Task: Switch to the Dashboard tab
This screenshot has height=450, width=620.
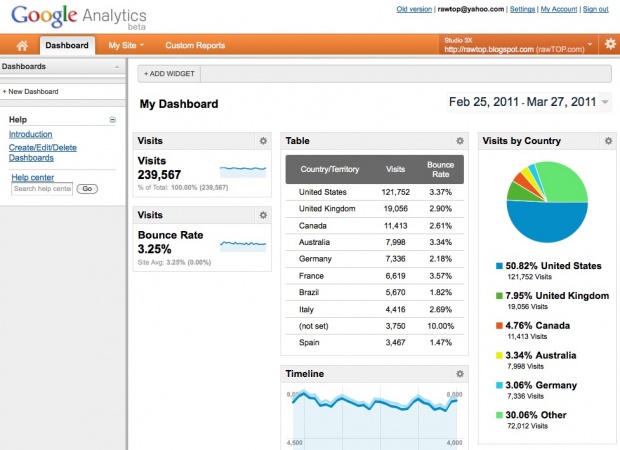Action: [x=67, y=45]
